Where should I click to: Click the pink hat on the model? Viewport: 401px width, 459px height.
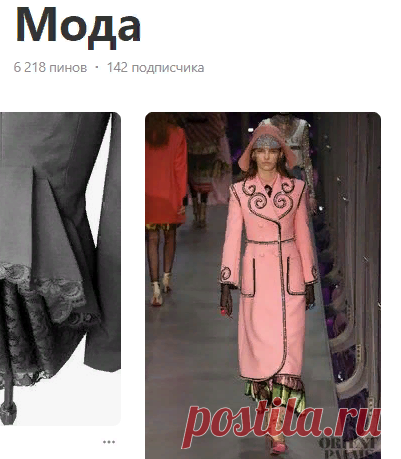(x=265, y=146)
